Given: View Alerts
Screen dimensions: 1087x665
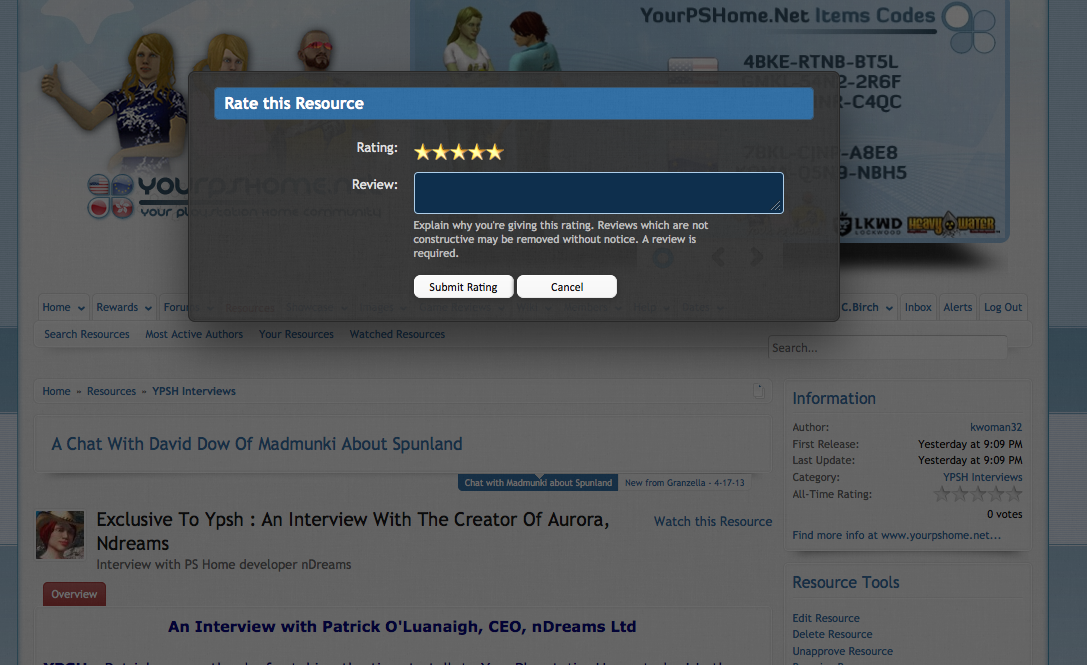Looking at the screenshot, I should (x=957, y=307).
